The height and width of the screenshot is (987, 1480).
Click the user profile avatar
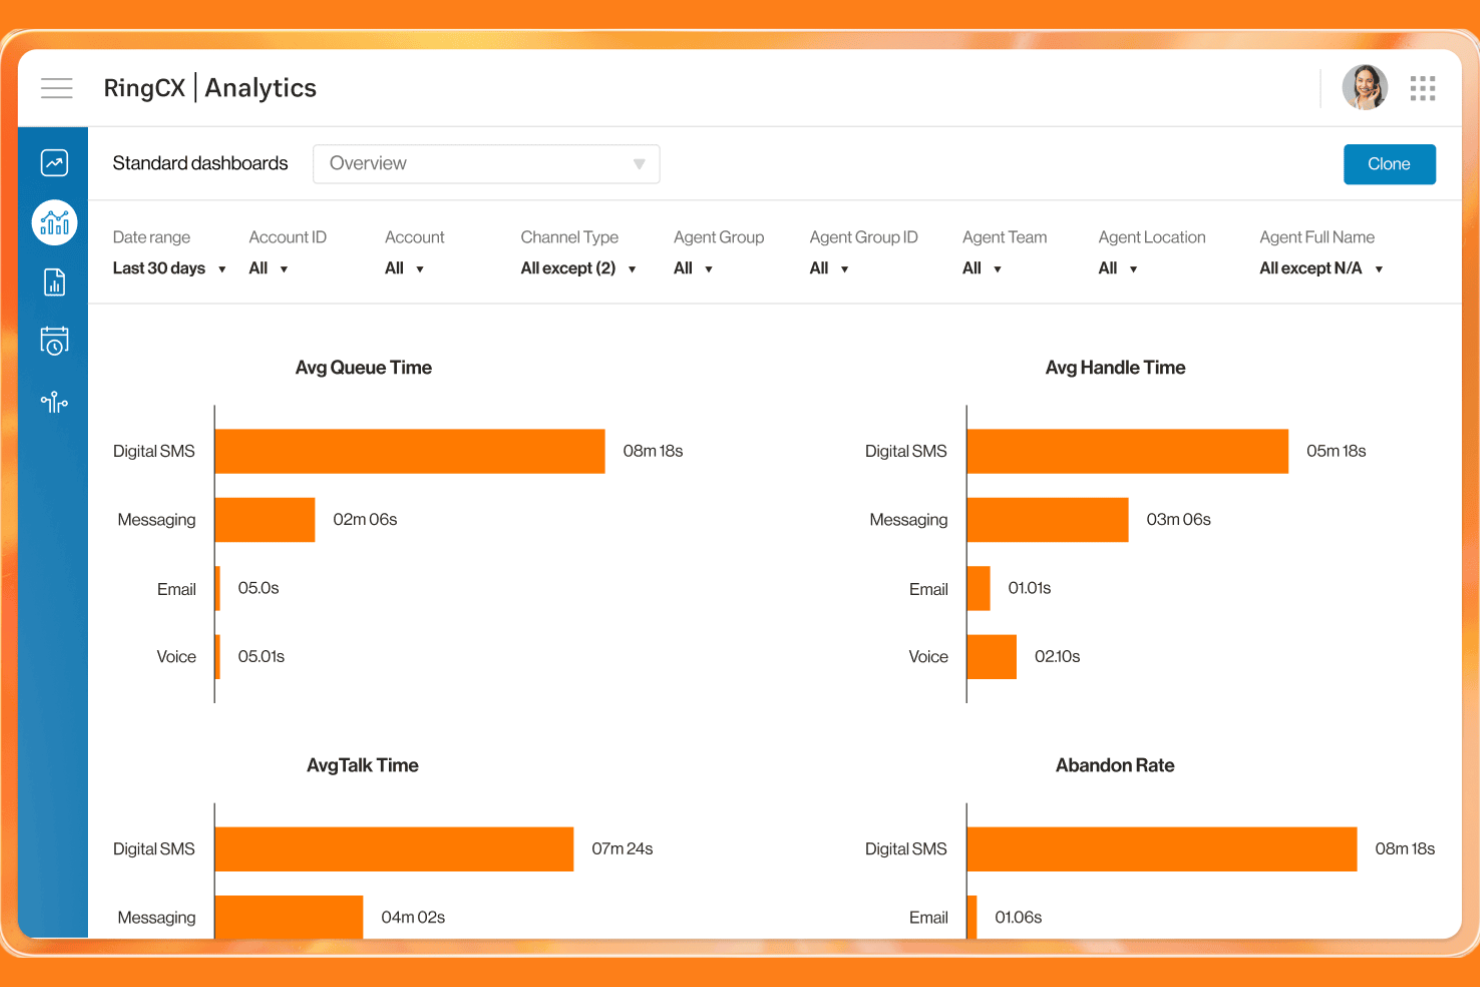(x=1364, y=88)
